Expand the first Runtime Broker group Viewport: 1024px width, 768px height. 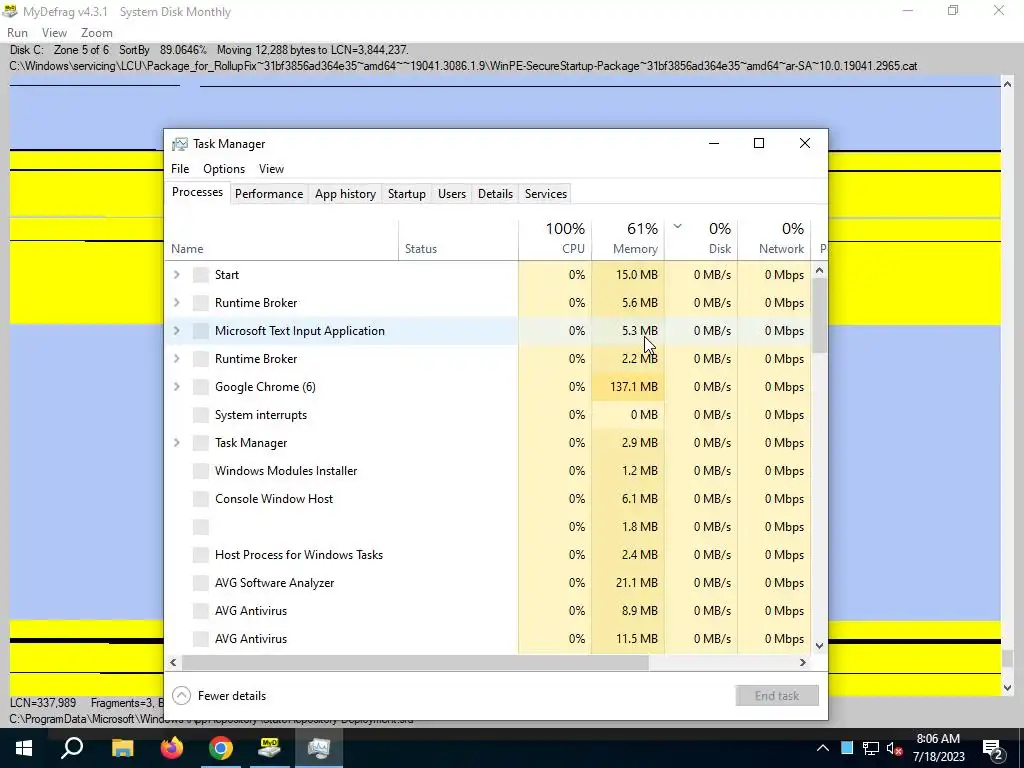pyautogui.click(x=176, y=303)
